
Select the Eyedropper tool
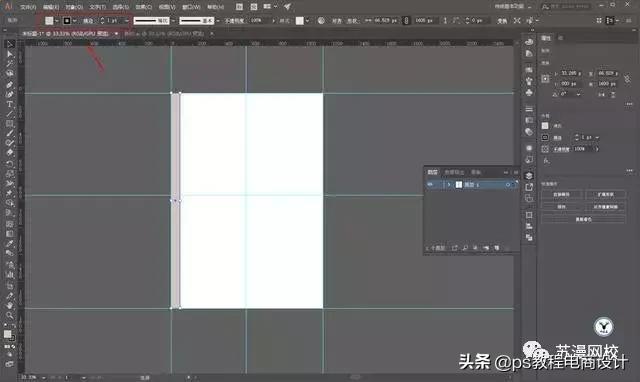(x=10, y=244)
